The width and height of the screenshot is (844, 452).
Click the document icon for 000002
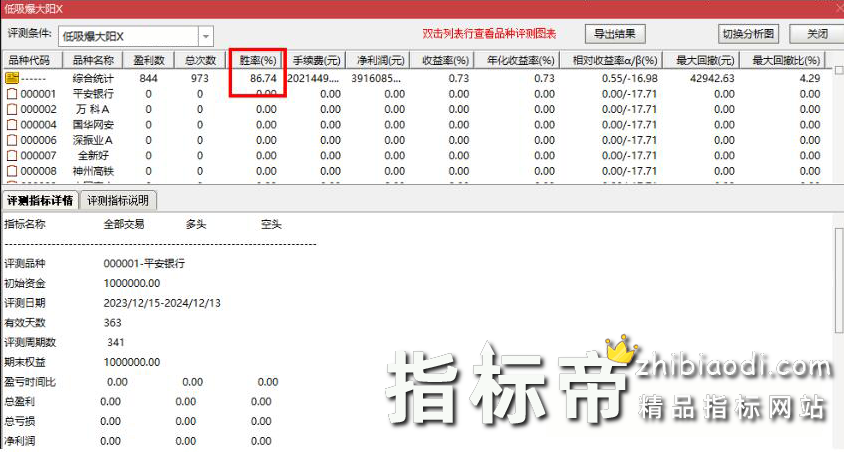12,109
